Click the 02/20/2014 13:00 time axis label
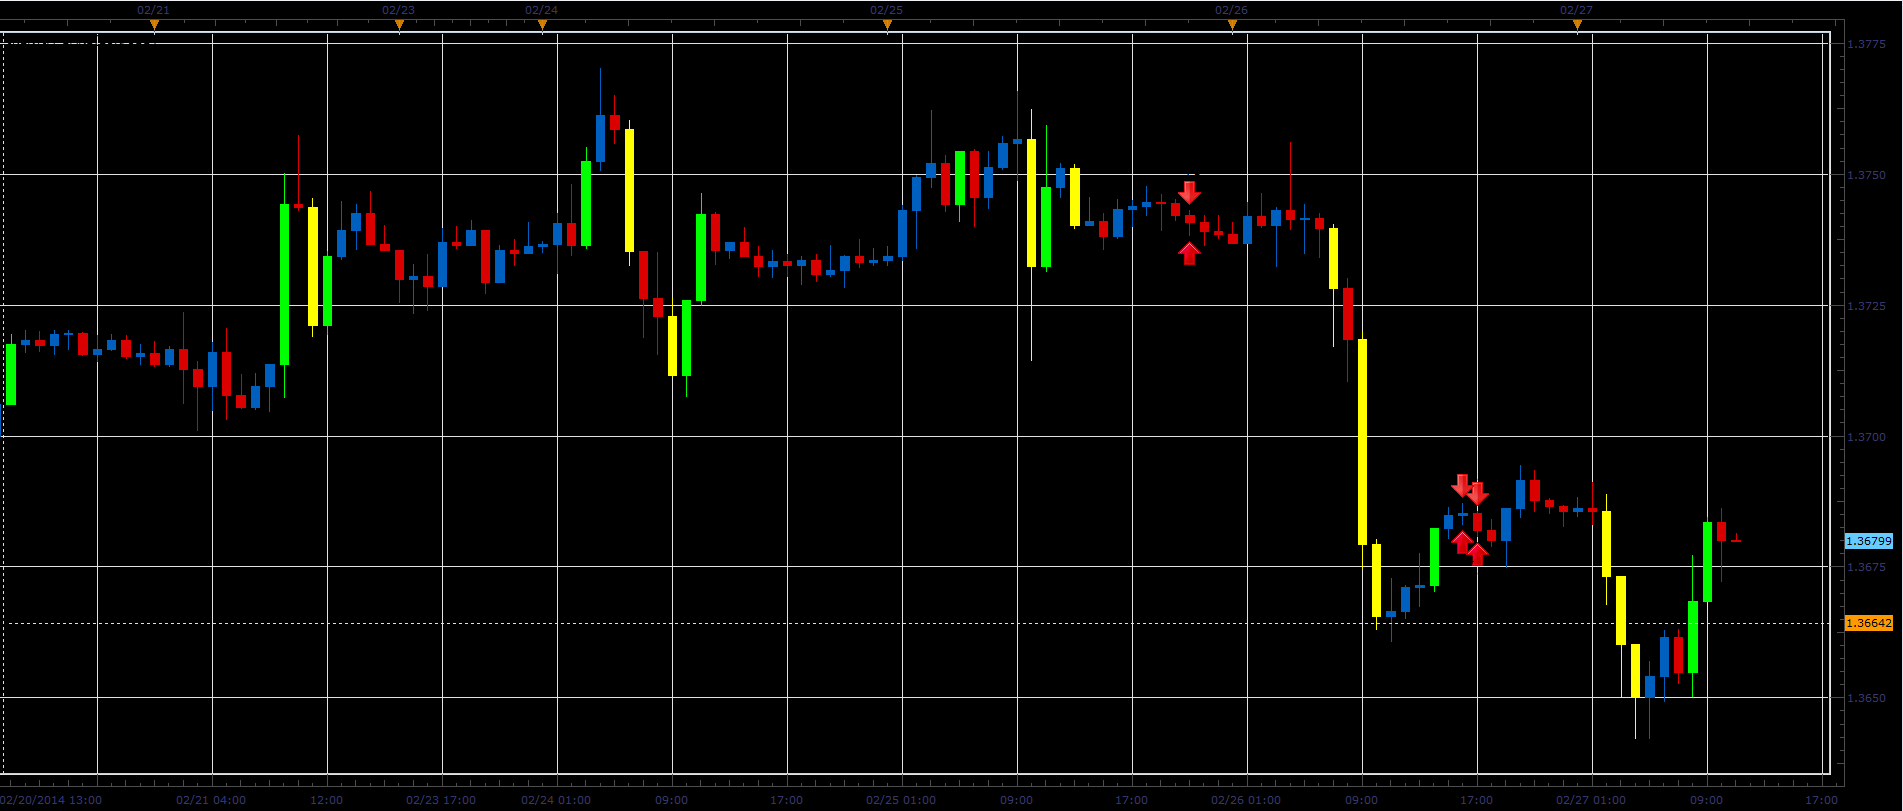The image size is (1903, 811). click(x=52, y=800)
